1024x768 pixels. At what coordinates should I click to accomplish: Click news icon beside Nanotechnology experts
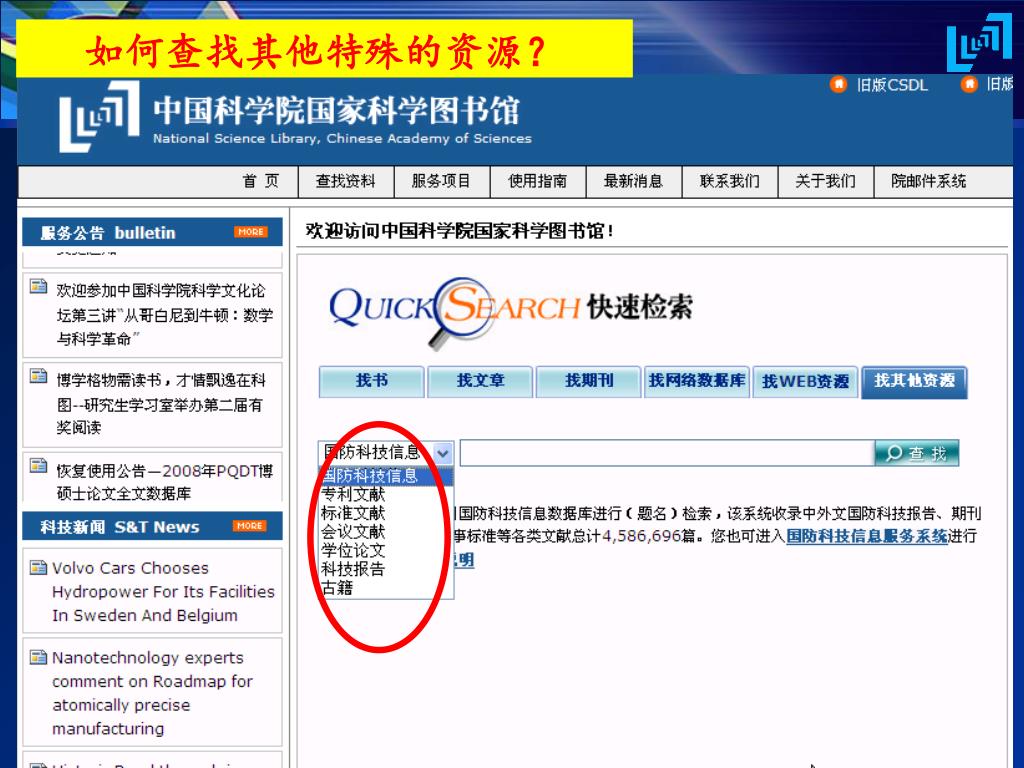(x=39, y=657)
